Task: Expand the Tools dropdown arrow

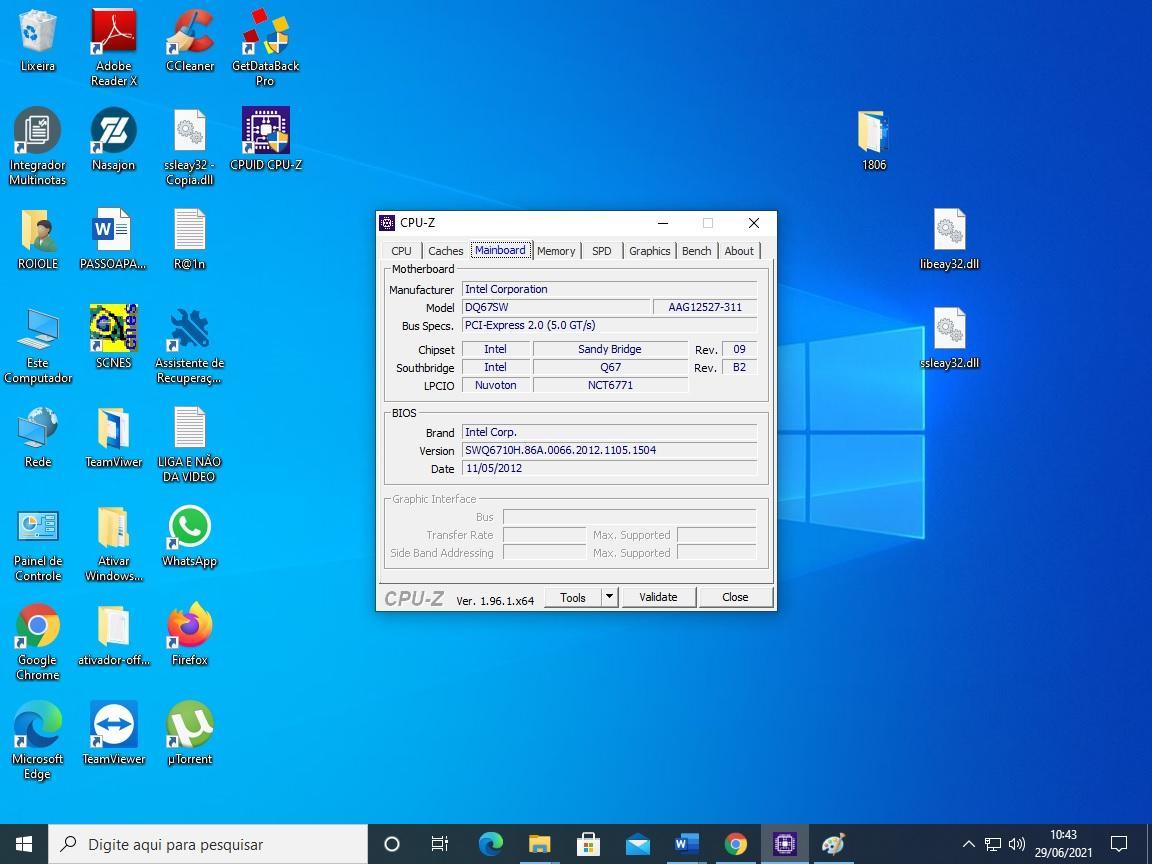Action: tap(610, 597)
